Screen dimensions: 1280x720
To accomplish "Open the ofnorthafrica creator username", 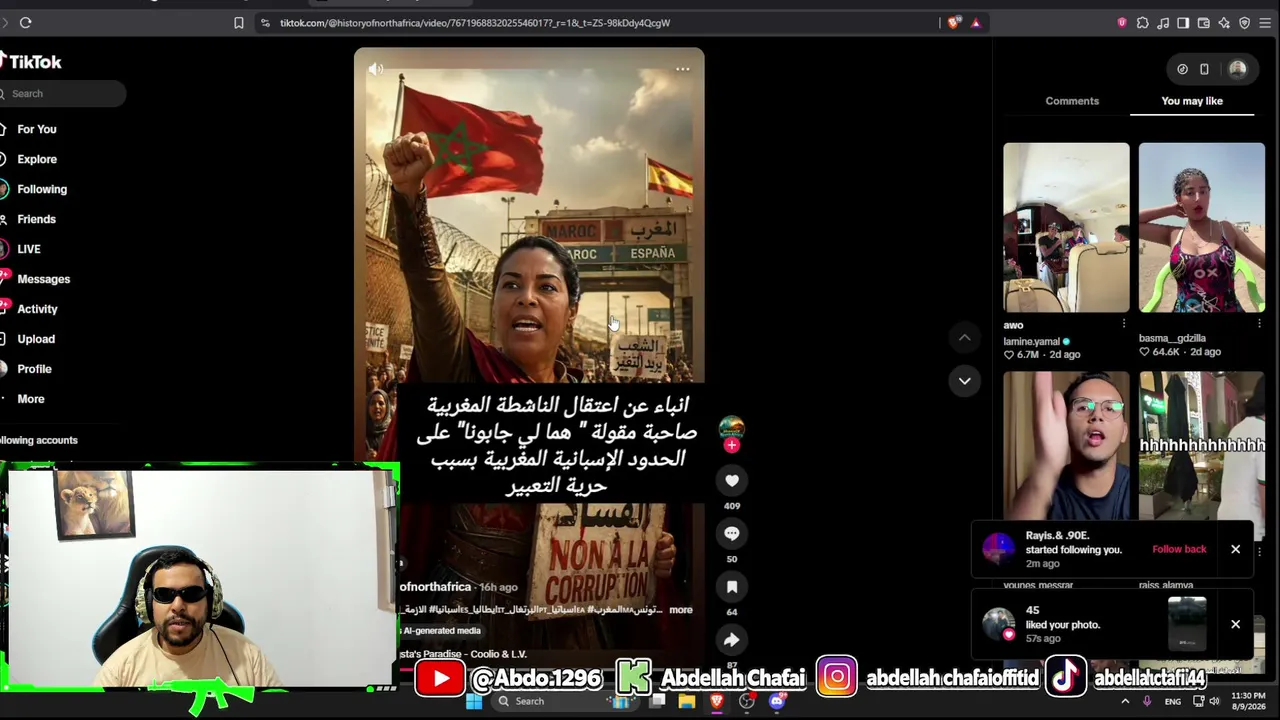I will coord(435,587).
